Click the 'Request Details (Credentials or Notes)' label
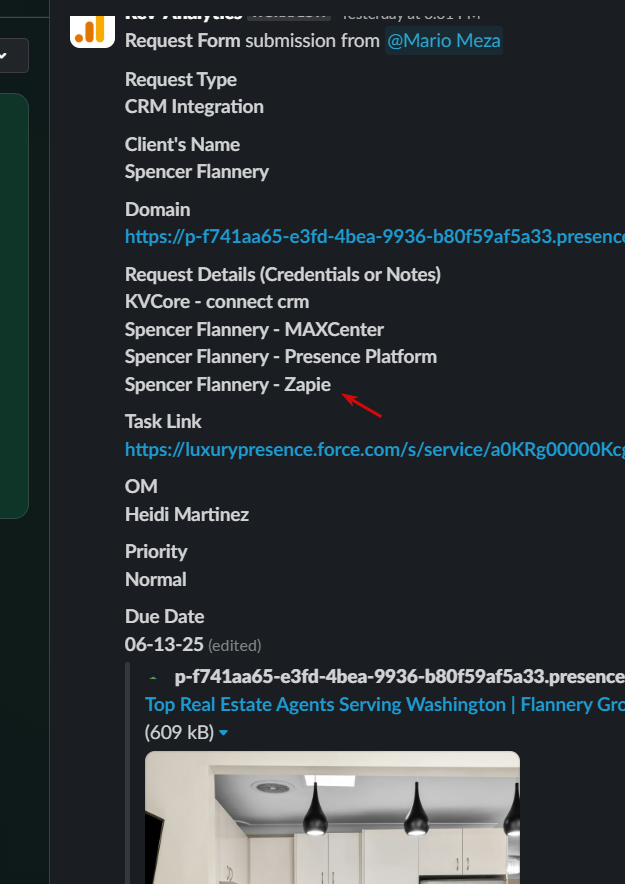The image size is (625, 884). pos(283,275)
